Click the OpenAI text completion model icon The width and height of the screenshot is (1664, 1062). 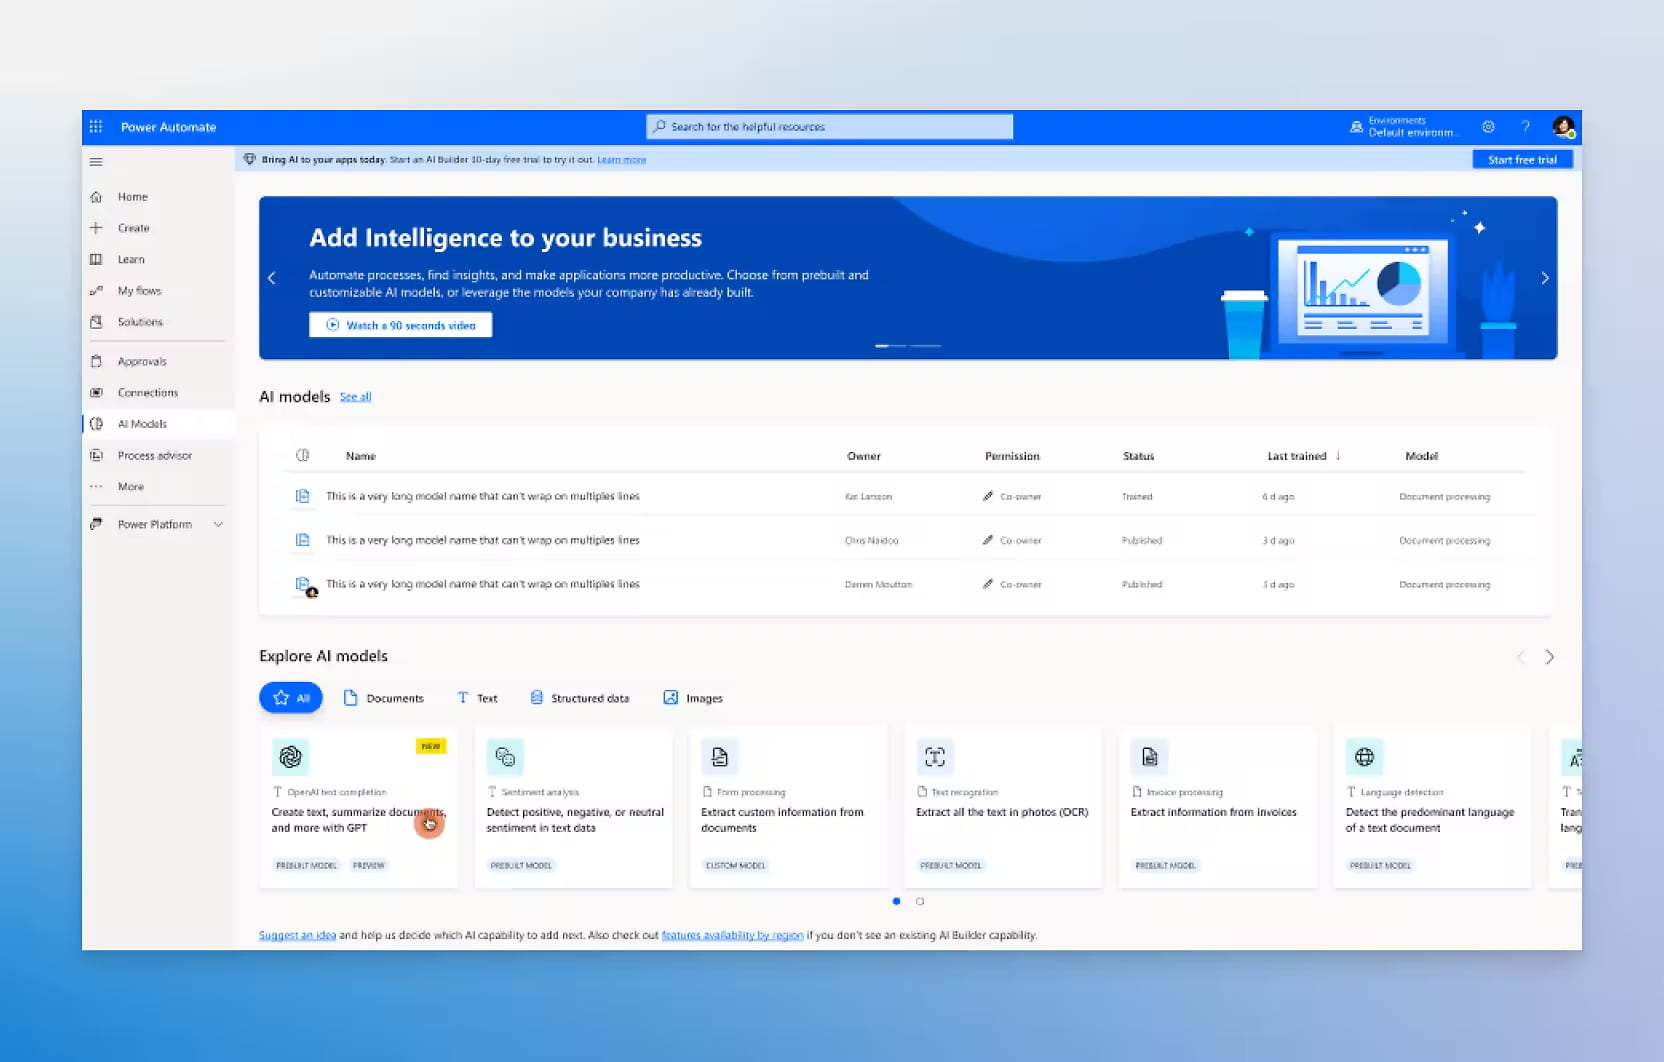[x=291, y=758]
